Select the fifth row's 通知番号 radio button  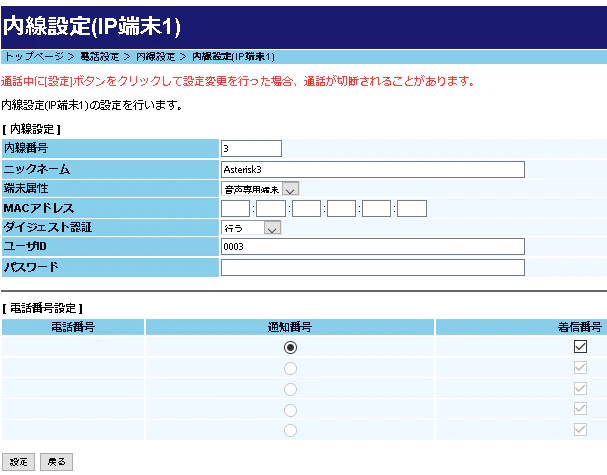click(x=290, y=430)
